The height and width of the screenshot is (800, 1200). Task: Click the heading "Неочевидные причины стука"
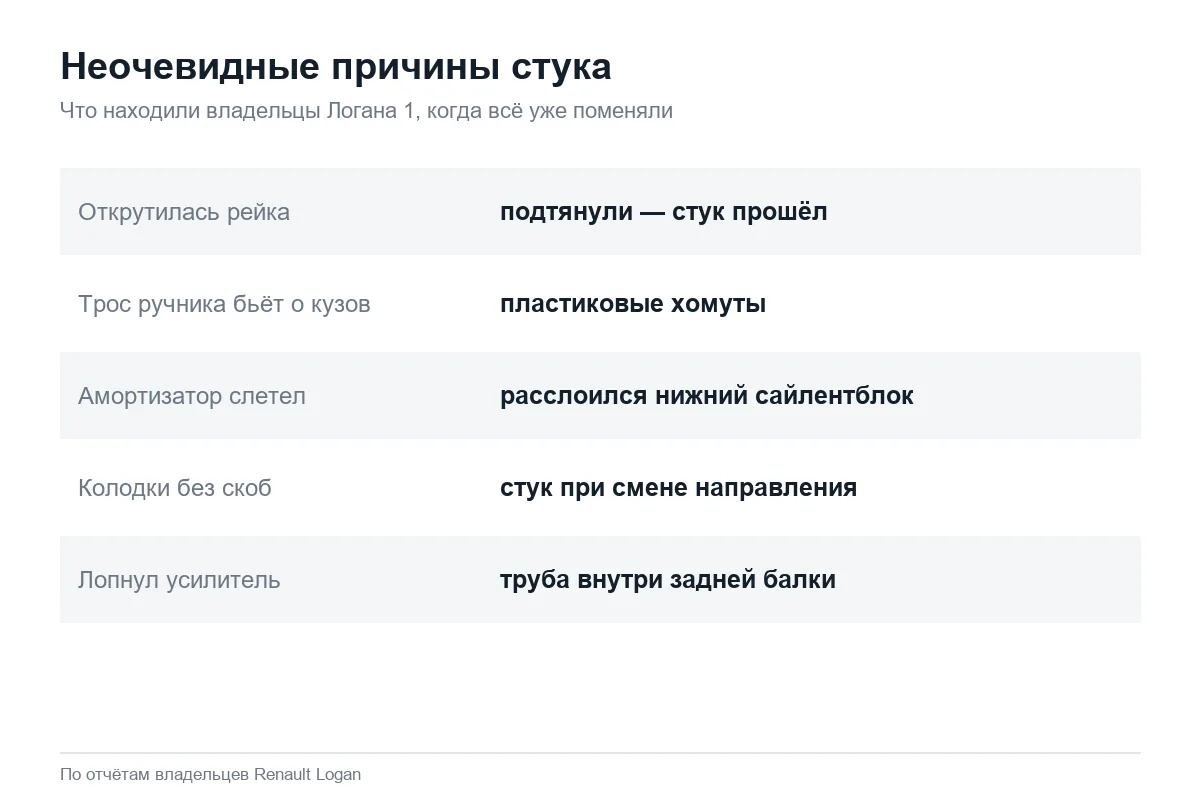[336, 67]
